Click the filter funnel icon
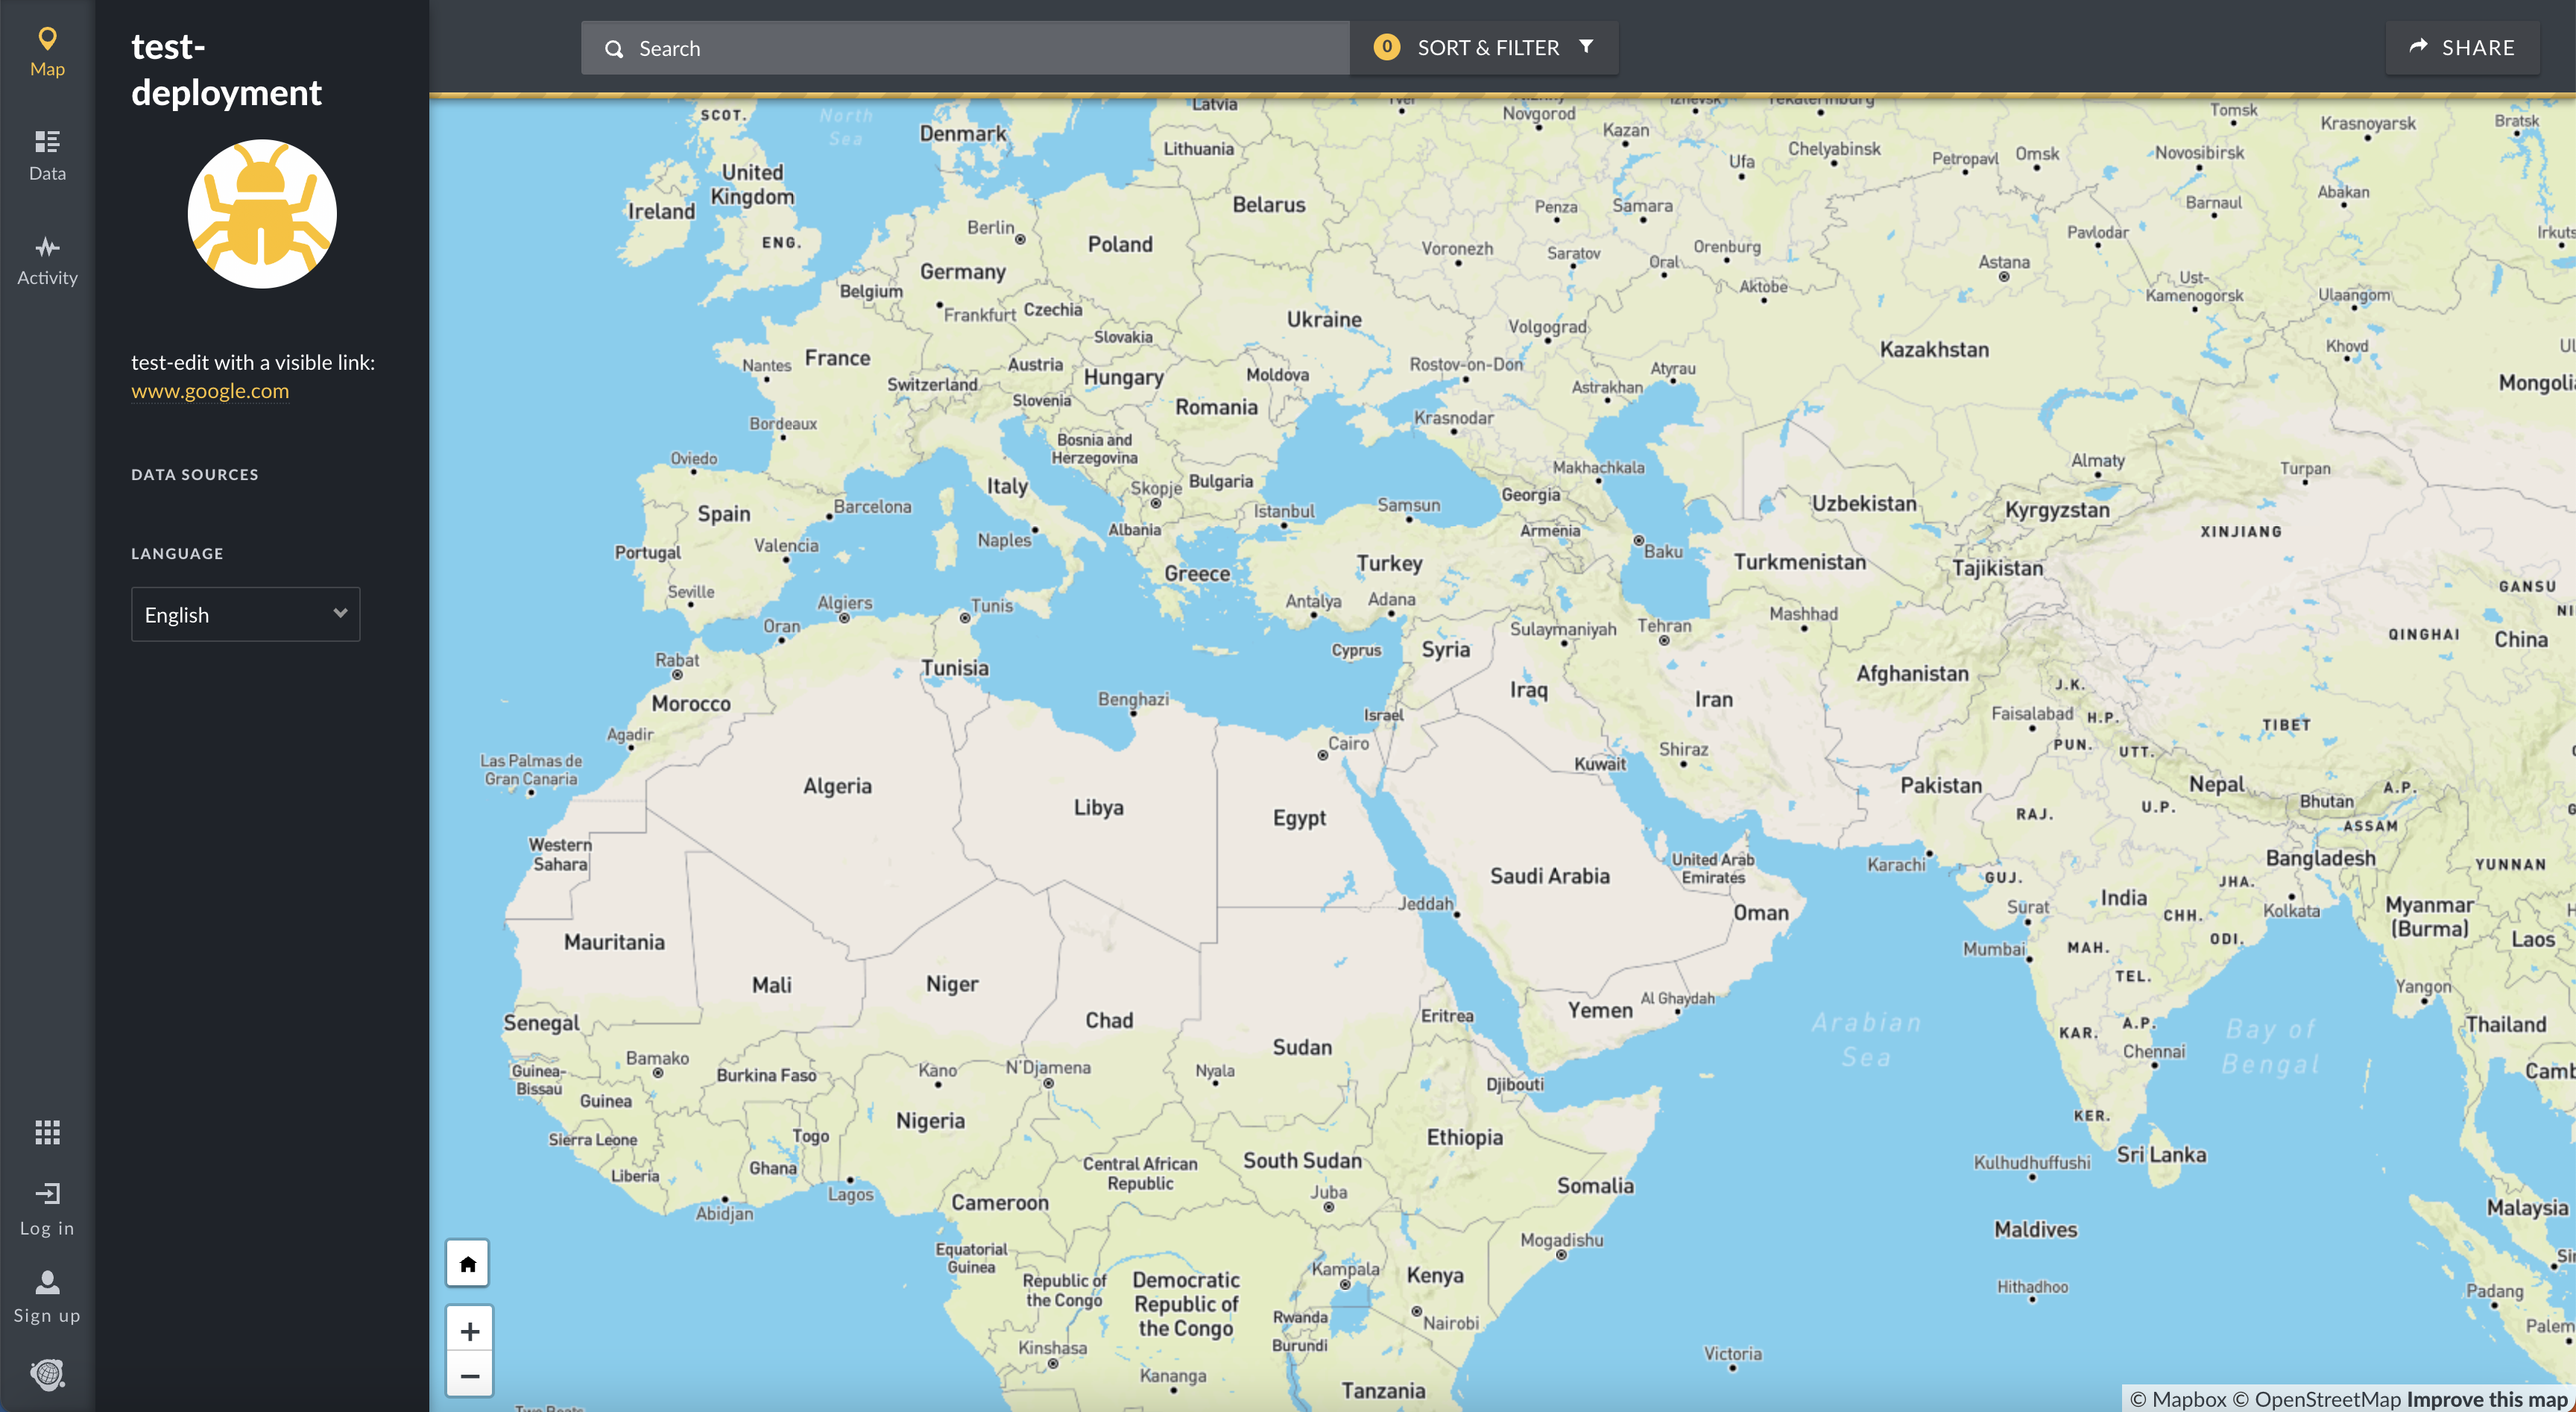Viewport: 2576px width, 1412px height. 1586,47
